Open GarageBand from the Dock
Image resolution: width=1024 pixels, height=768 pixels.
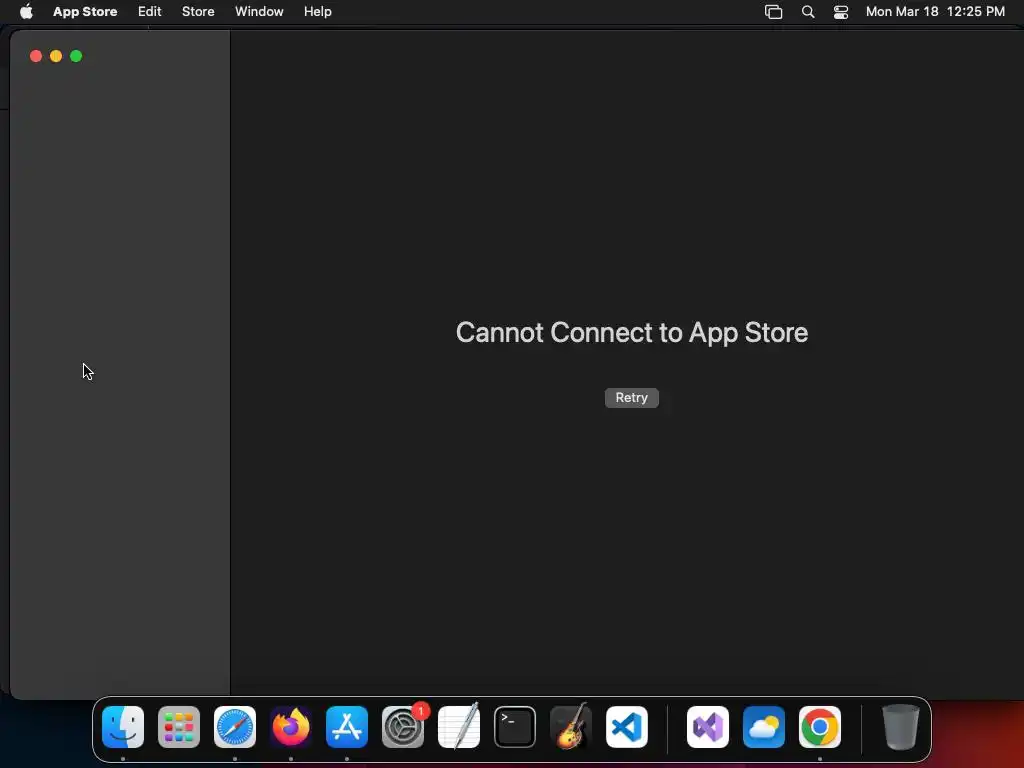click(571, 727)
